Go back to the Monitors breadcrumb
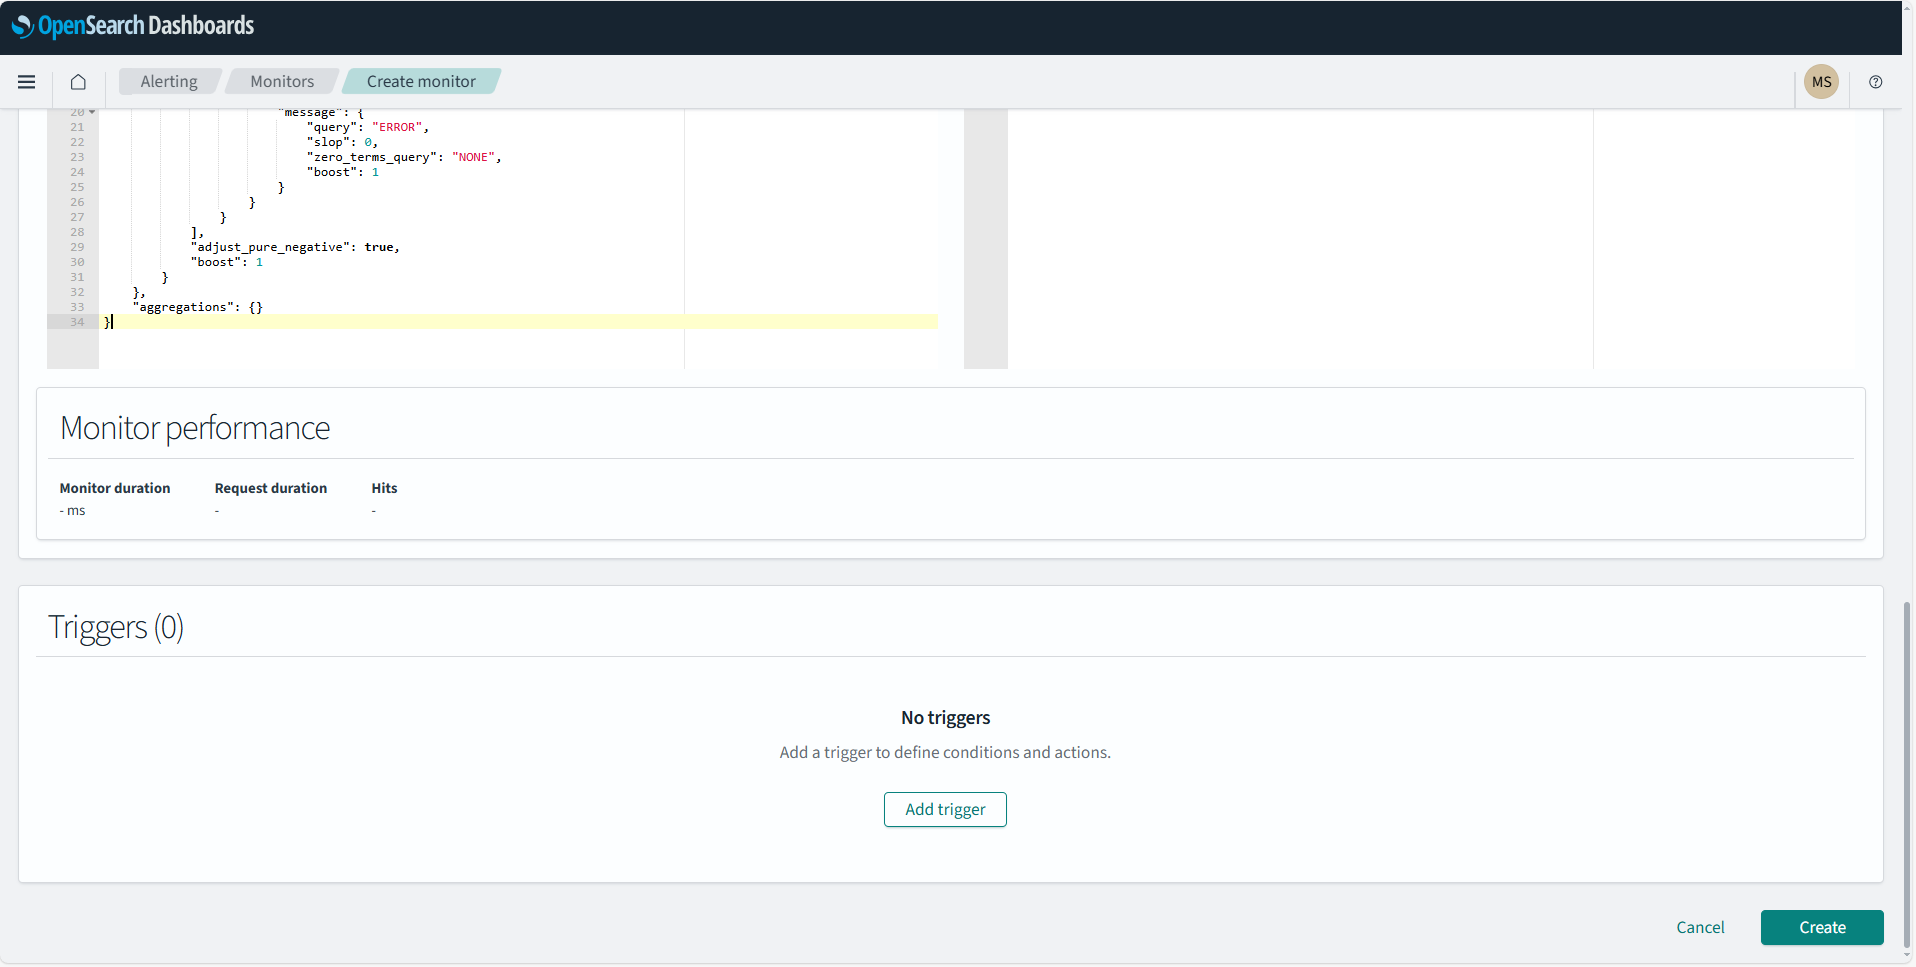 pyautogui.click(x=281, y=82)
